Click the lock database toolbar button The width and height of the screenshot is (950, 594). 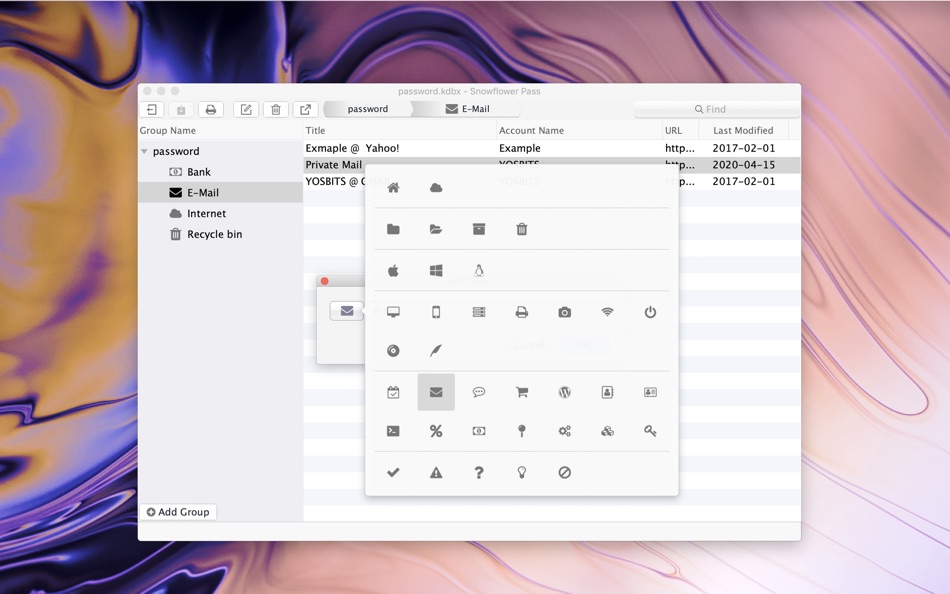(151, 109)
